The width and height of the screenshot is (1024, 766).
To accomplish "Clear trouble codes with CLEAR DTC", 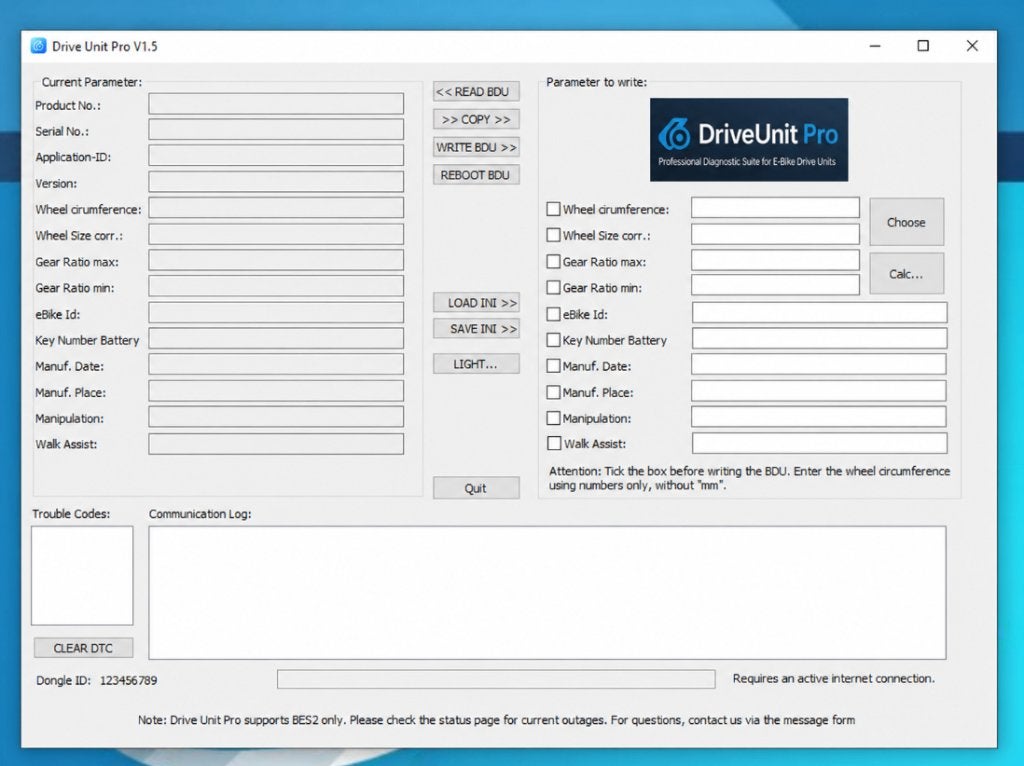I will pyautogui.click(x=83, y=648).
